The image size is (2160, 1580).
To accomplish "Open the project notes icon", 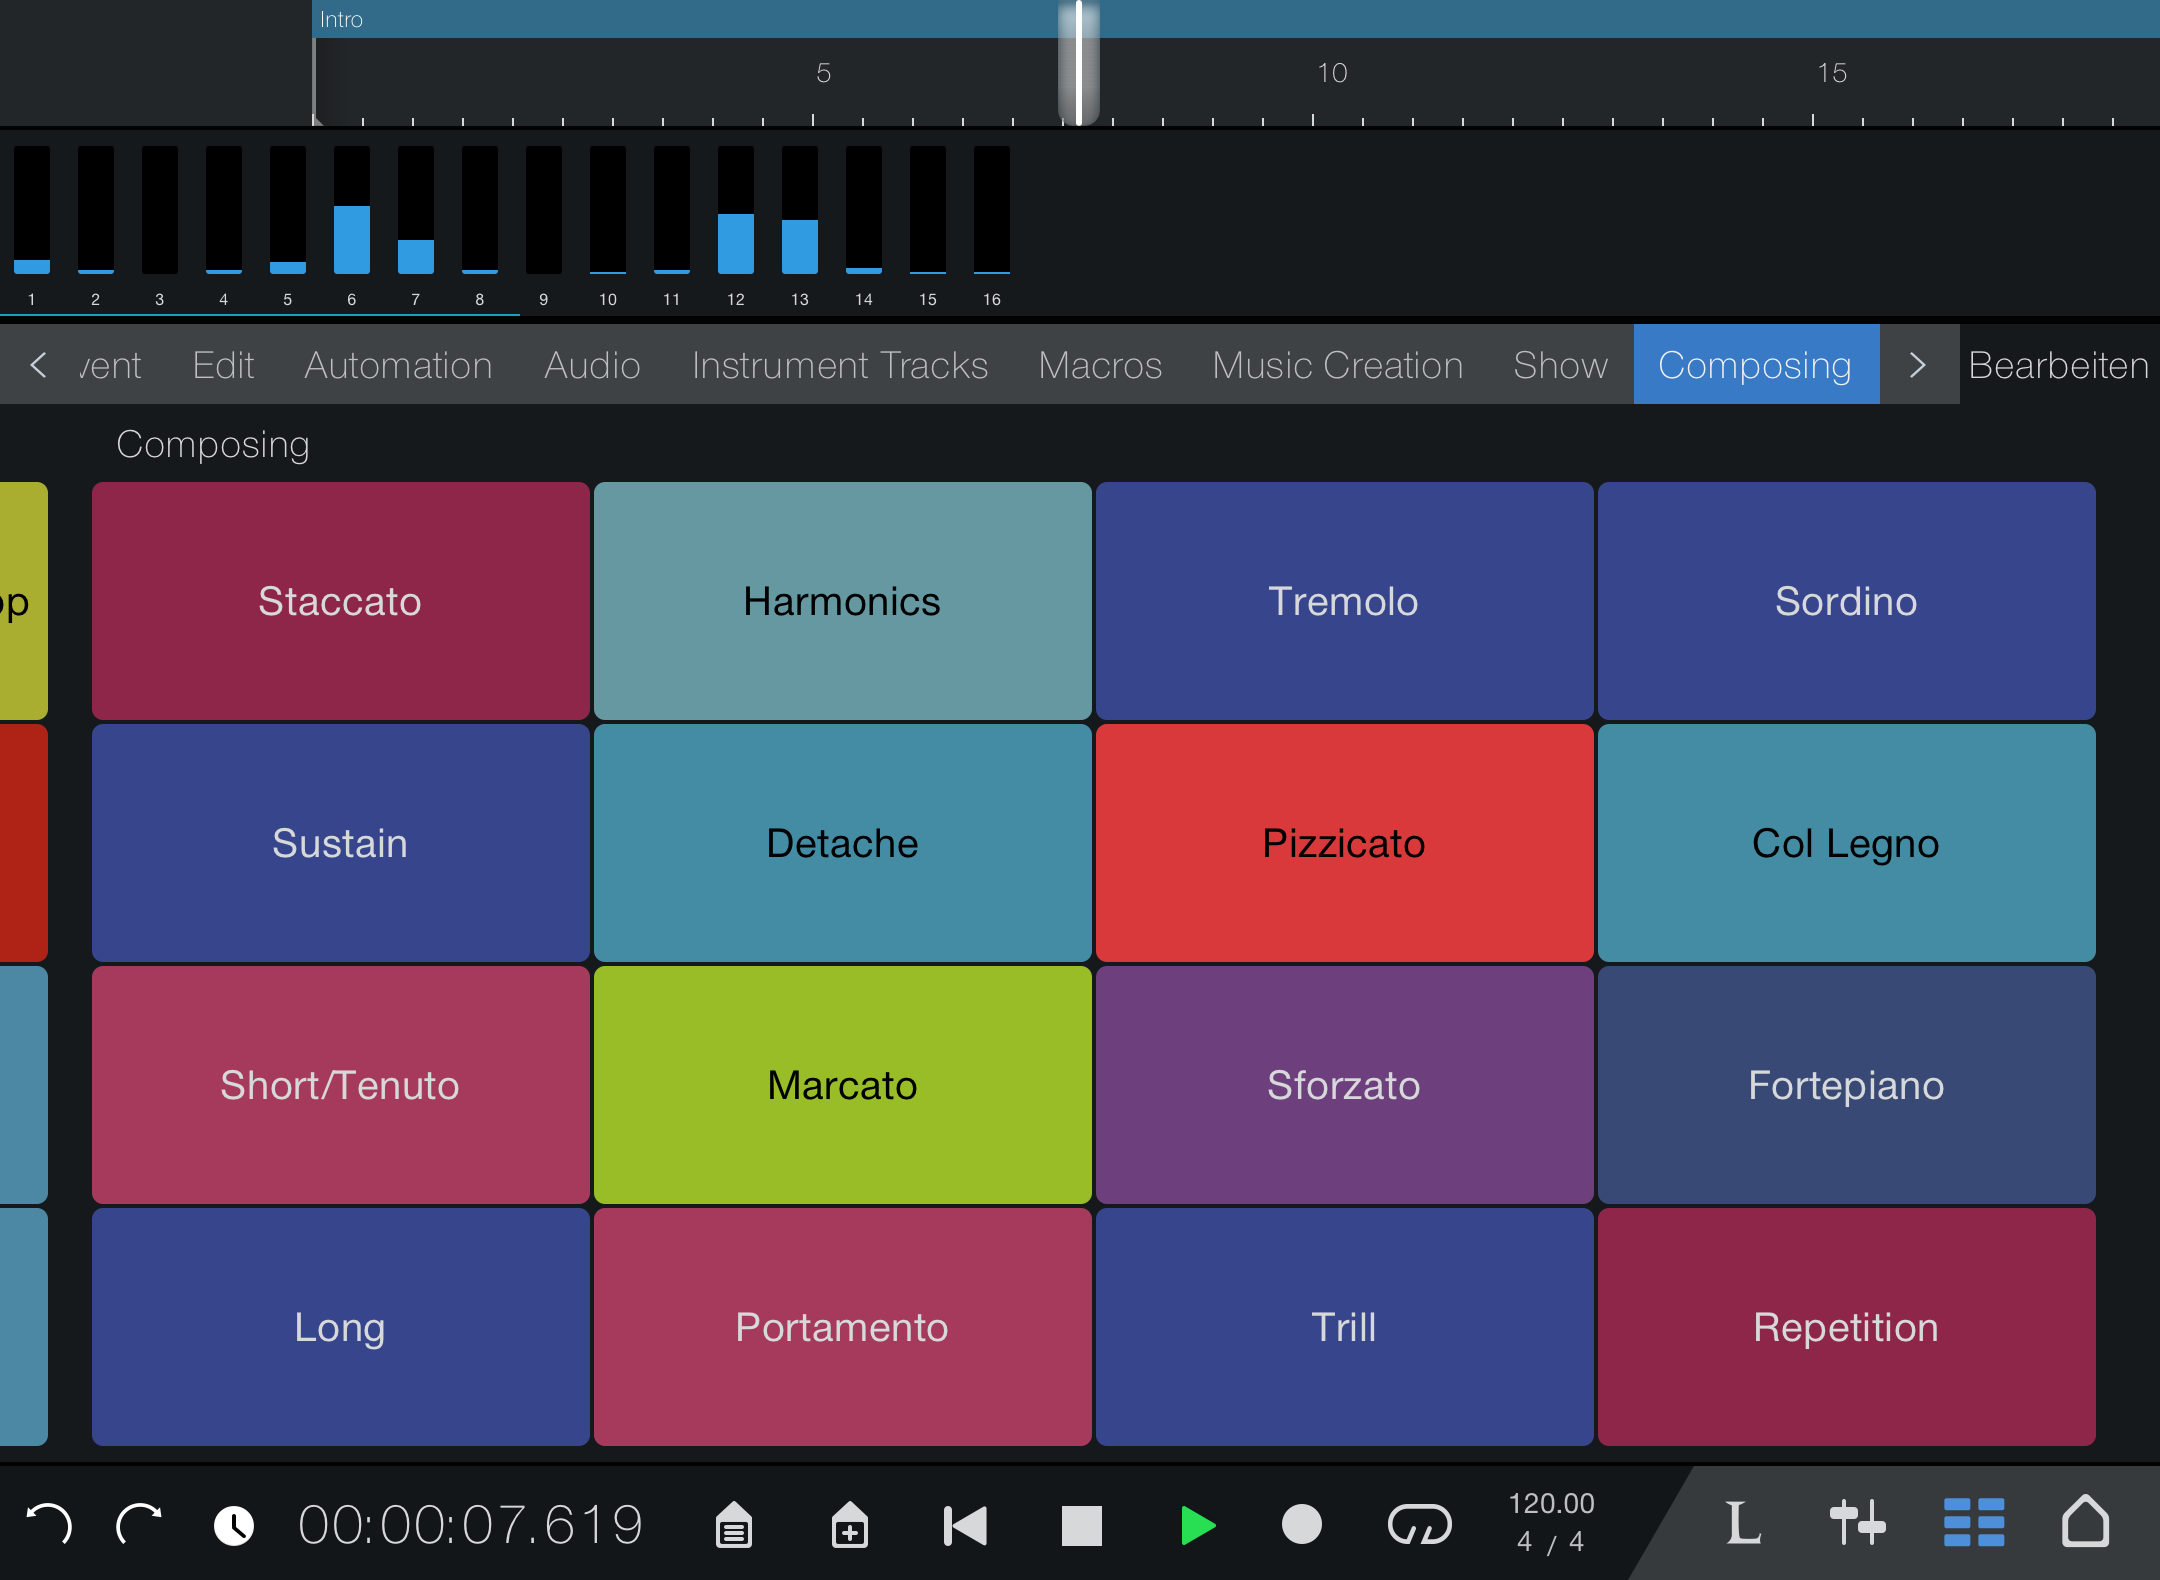I will (x=733, y=1524).
